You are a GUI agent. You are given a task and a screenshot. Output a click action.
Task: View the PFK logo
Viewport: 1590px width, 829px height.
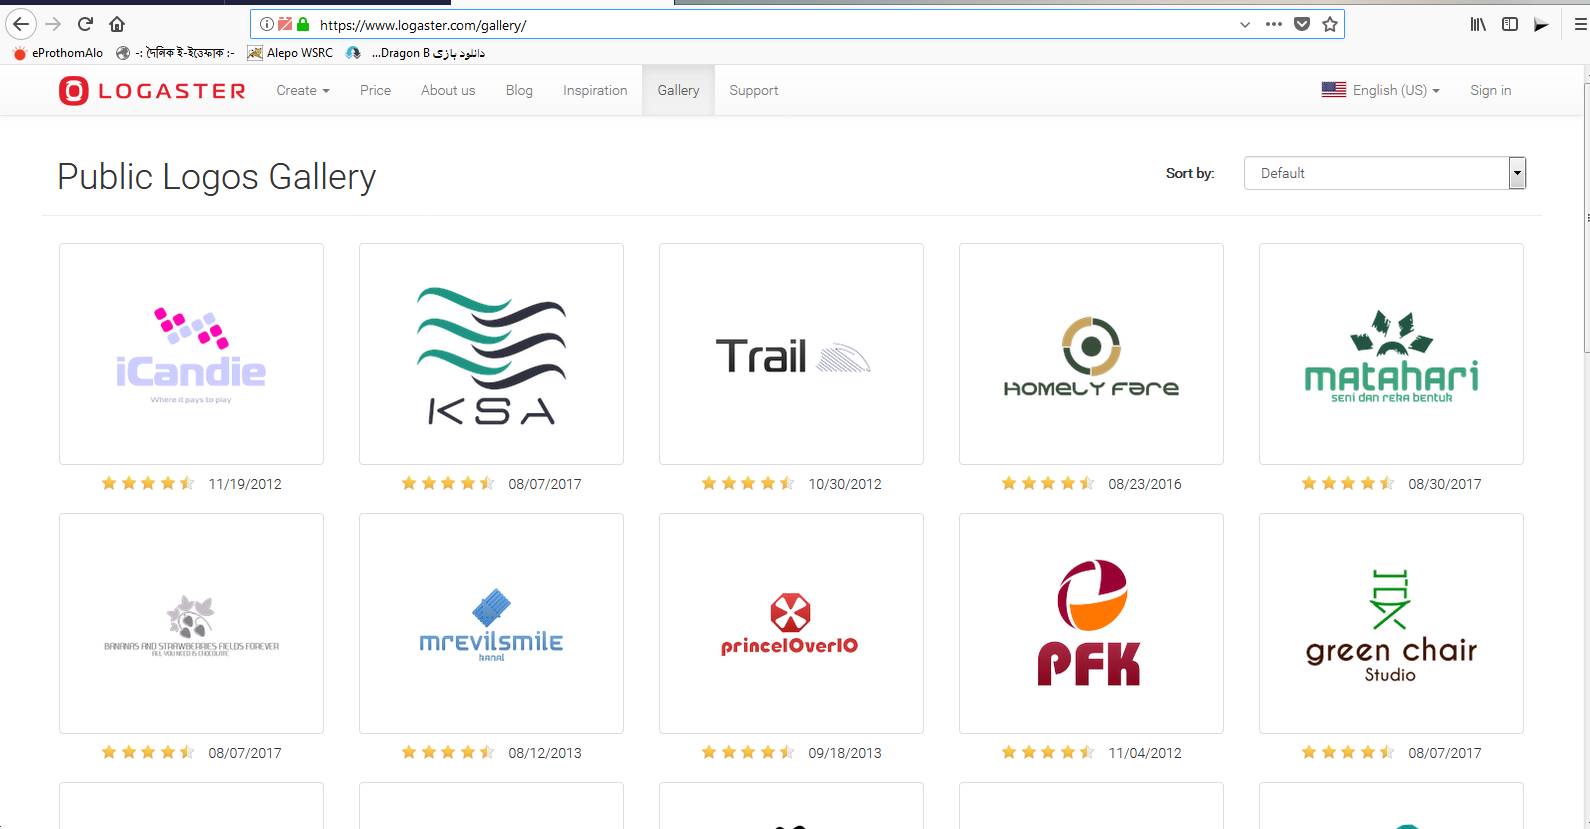click(1091, 623)
